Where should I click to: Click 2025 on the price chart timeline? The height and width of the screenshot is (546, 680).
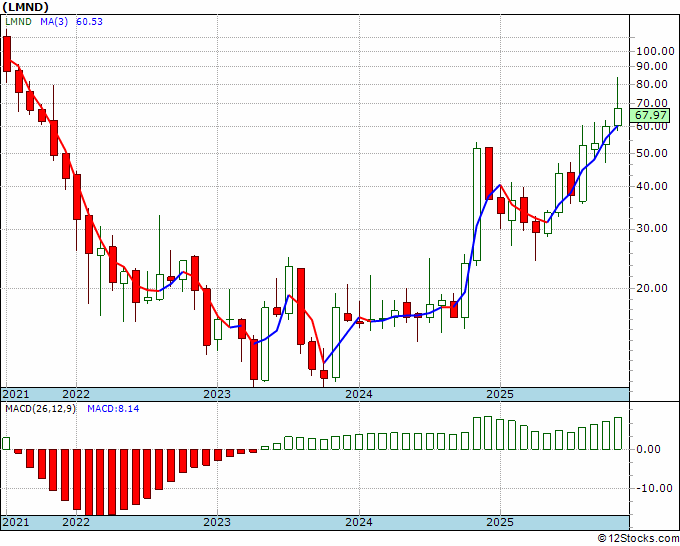(500, 394)
